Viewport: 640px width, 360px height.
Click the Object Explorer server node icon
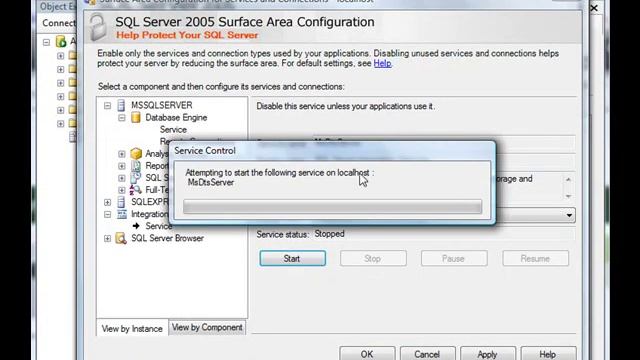(x=61, y=41)
